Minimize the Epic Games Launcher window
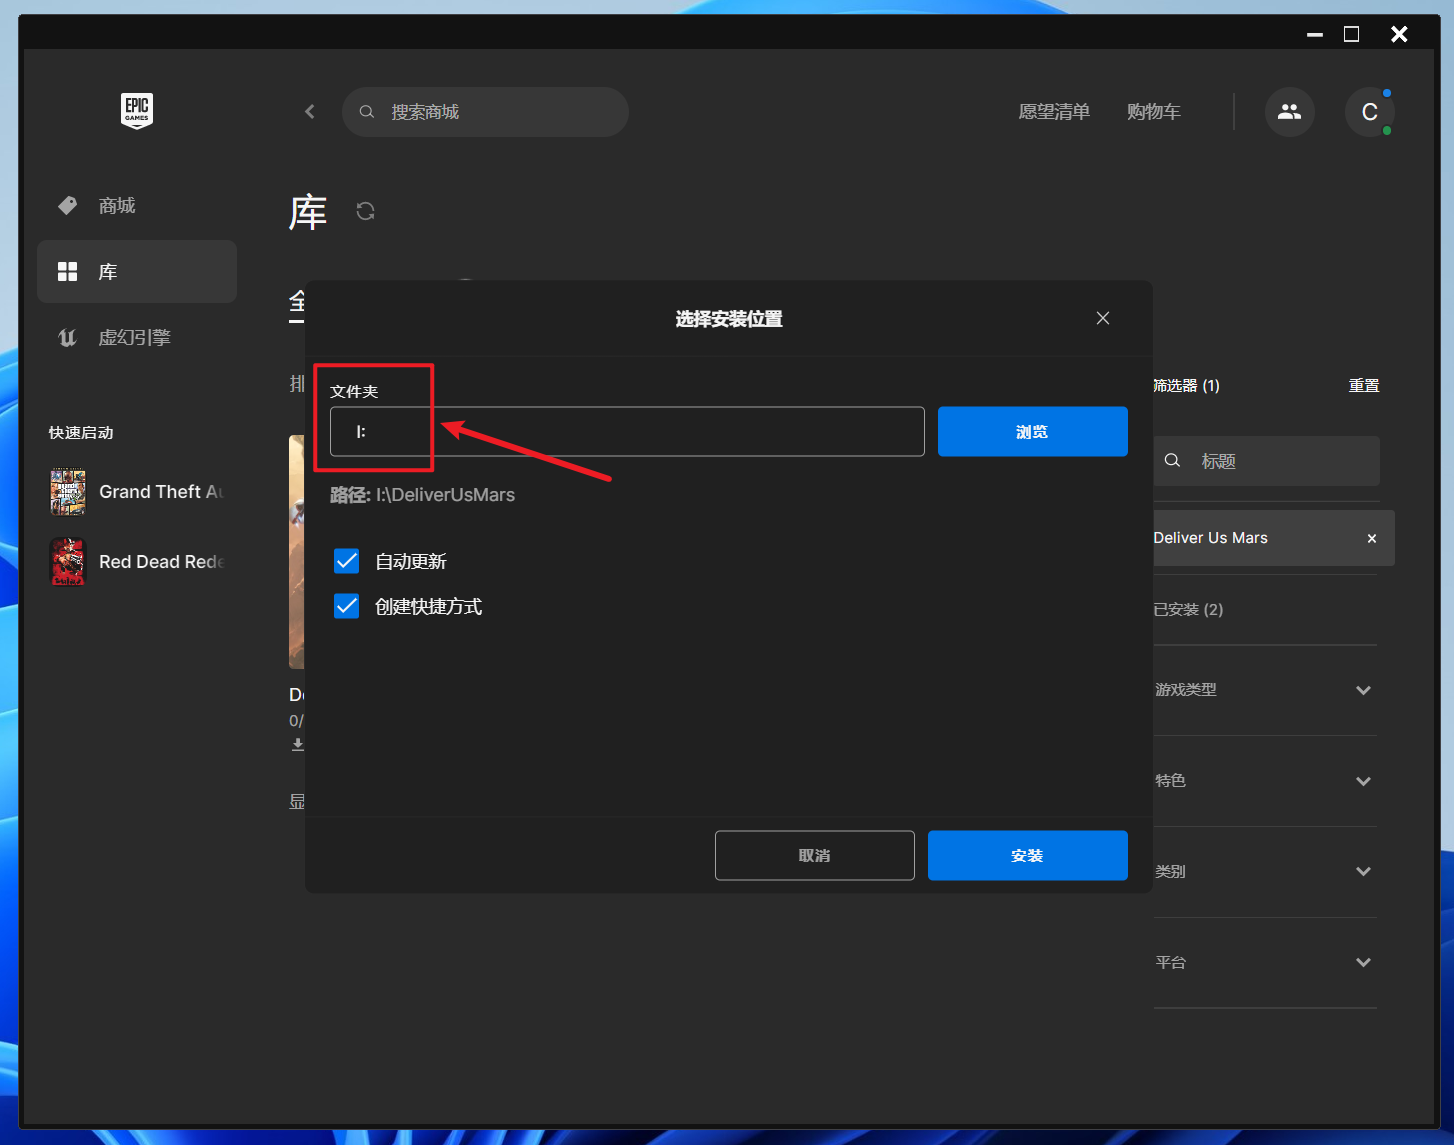The width and height of the screenshot is (1454, 1145). coord(1315,34)
